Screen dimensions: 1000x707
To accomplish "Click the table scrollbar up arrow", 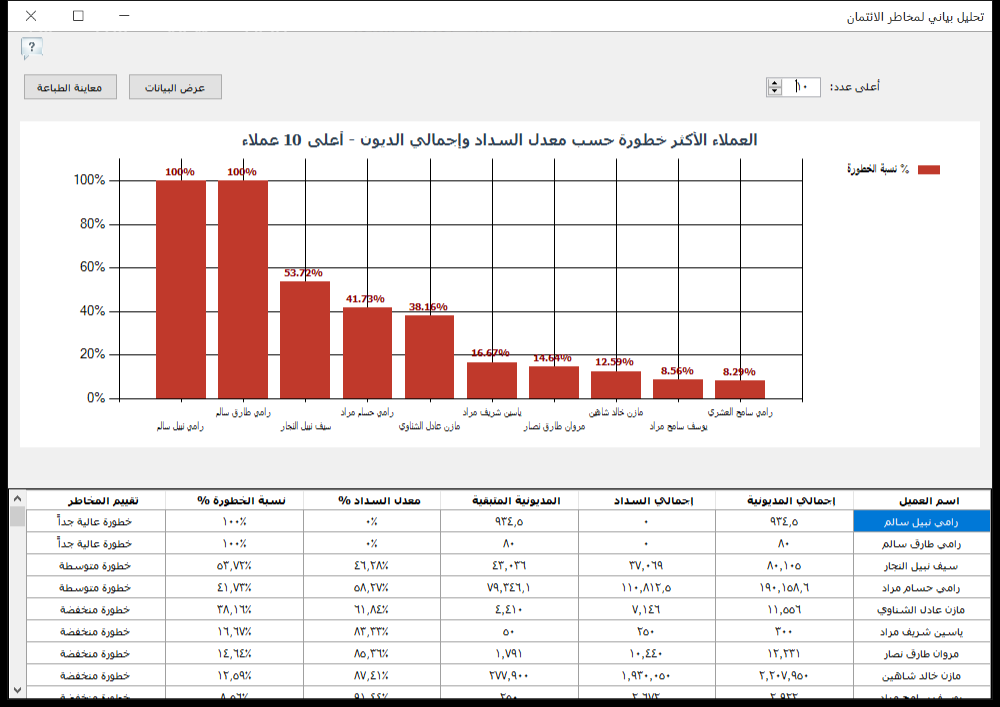I will (17, 499).
